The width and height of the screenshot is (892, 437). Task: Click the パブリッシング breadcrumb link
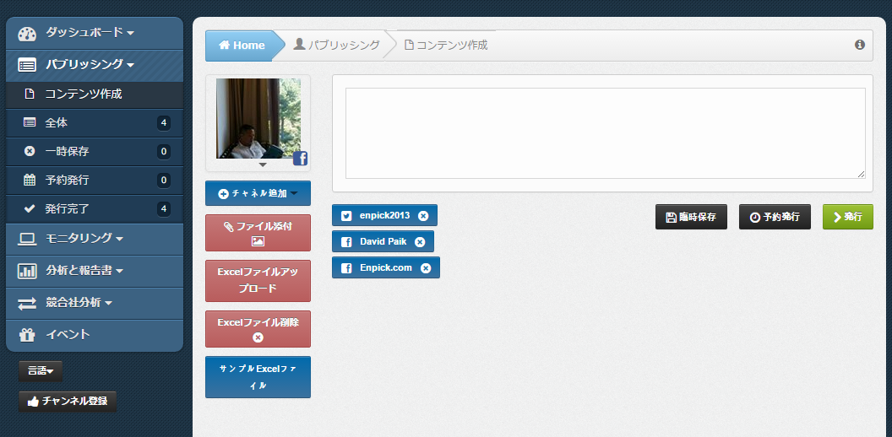pyautogui.click(x=337, y=45)
